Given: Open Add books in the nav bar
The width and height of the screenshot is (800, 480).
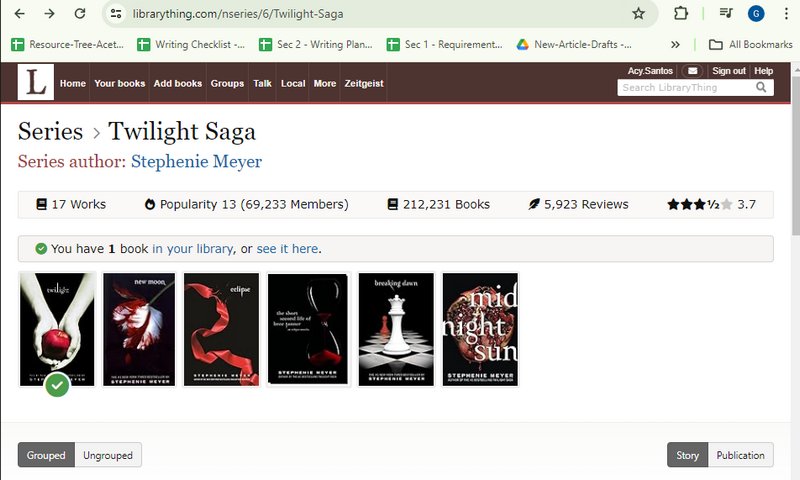Looking at the screenshot, I should [x=178, y=83].
